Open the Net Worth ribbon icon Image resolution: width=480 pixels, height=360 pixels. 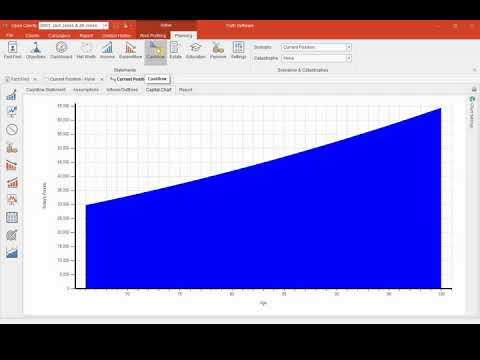coord(86,50)
